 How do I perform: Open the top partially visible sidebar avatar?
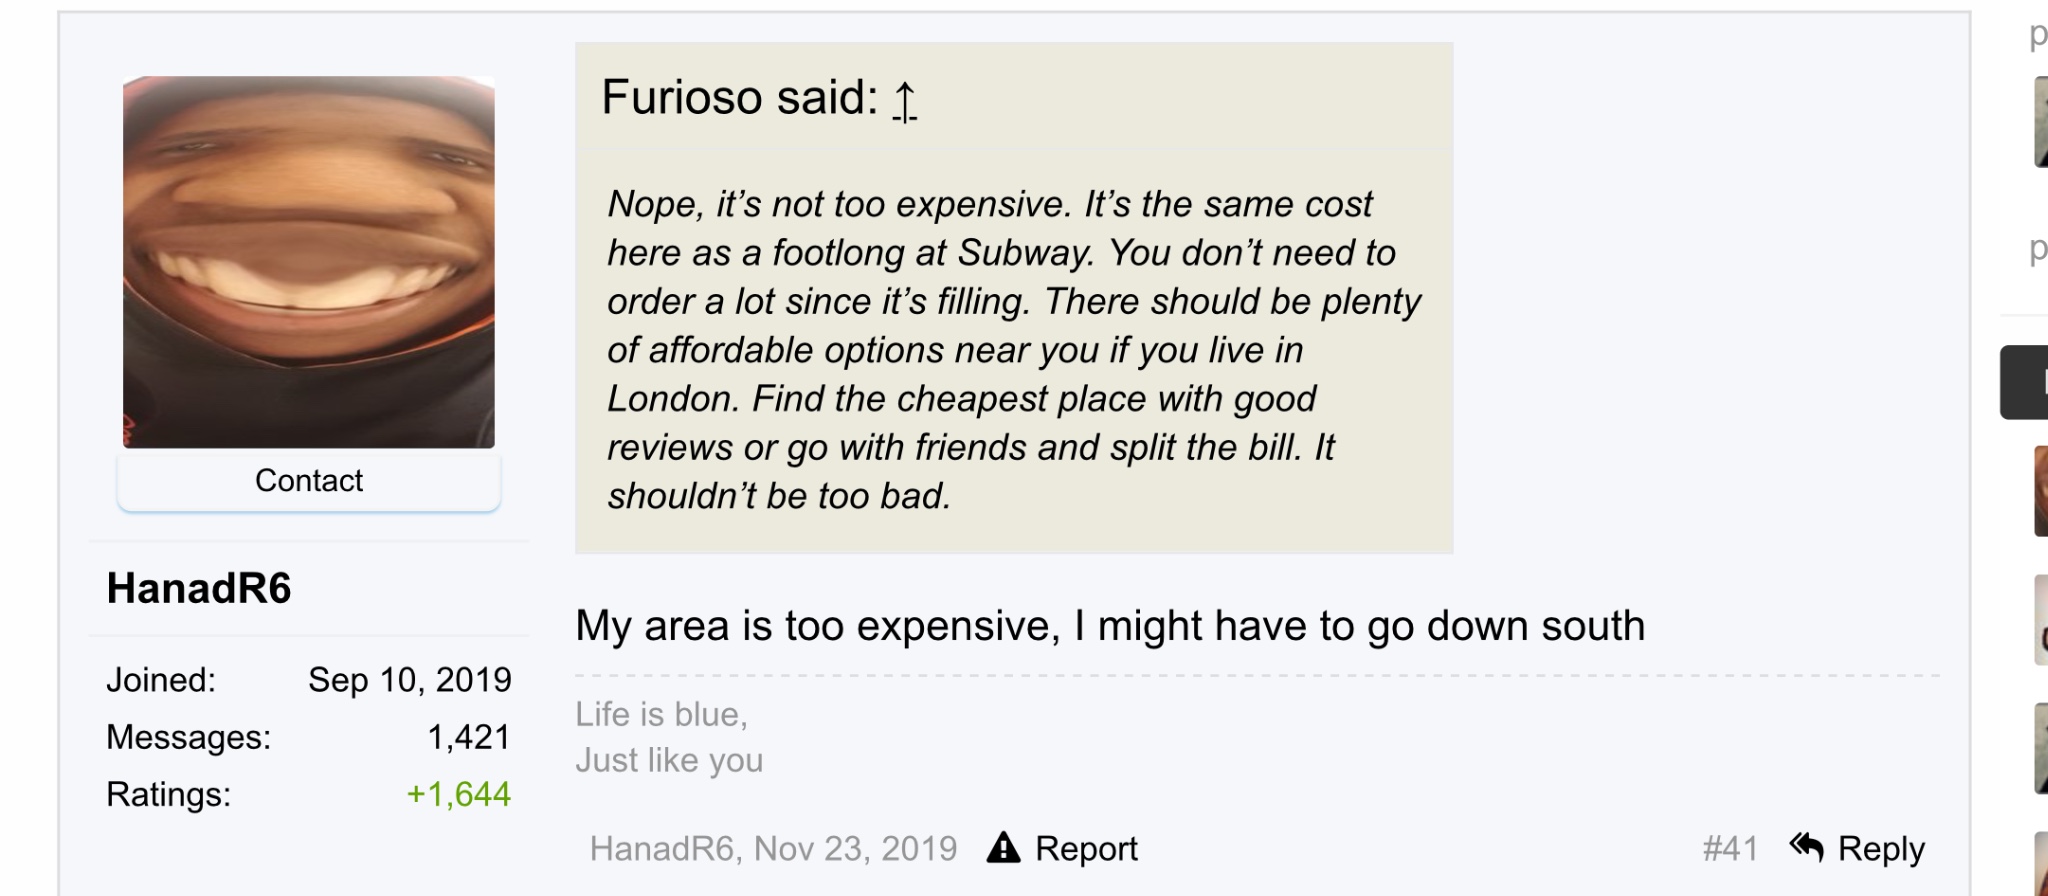coord(2041,122)
